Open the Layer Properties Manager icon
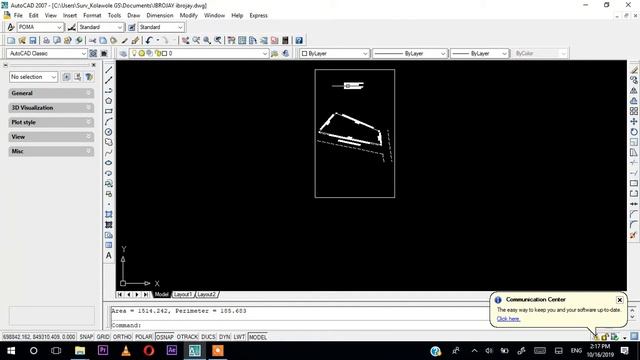Image resolution: width=640 pixels, height=360 pixels. click(123, 53)
